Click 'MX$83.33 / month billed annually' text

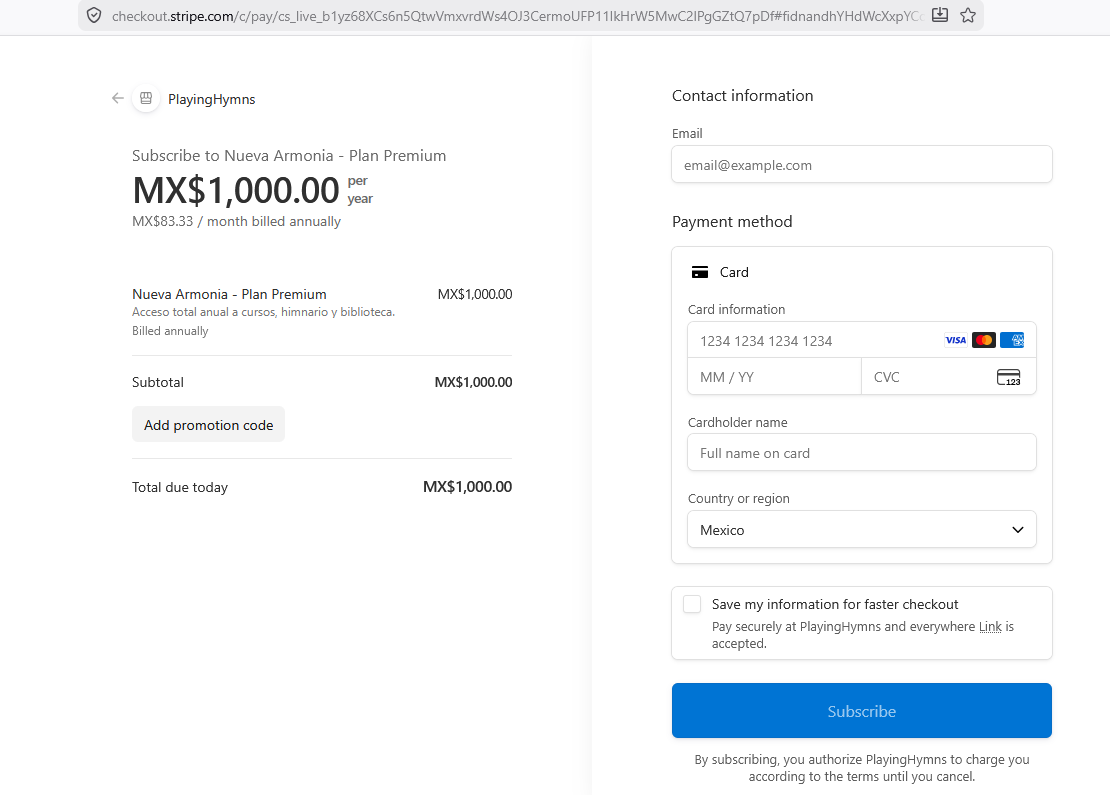pos(236,222)
